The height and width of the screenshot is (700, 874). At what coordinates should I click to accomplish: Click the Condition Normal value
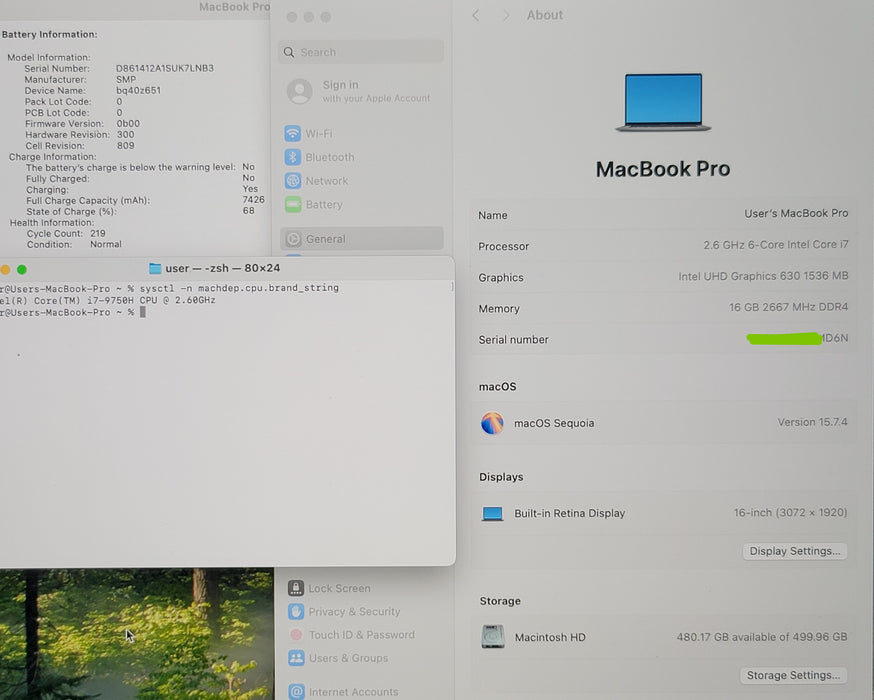click(x=106, y=244)
